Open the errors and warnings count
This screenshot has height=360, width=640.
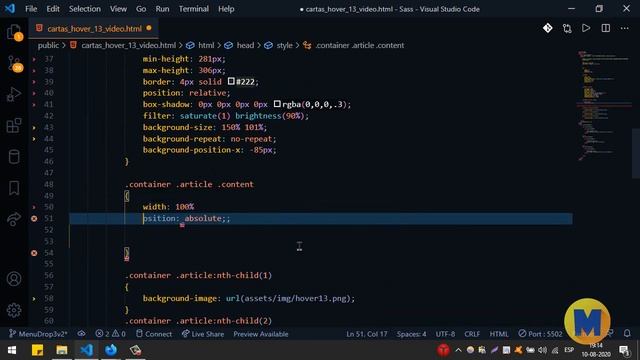(x=110, y=334)
